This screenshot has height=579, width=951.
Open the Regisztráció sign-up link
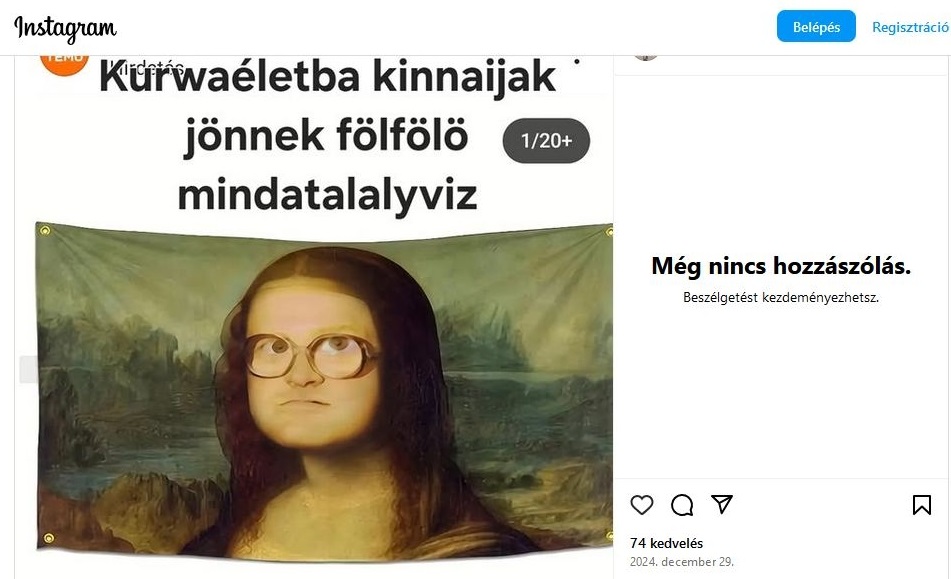point(910,27)
